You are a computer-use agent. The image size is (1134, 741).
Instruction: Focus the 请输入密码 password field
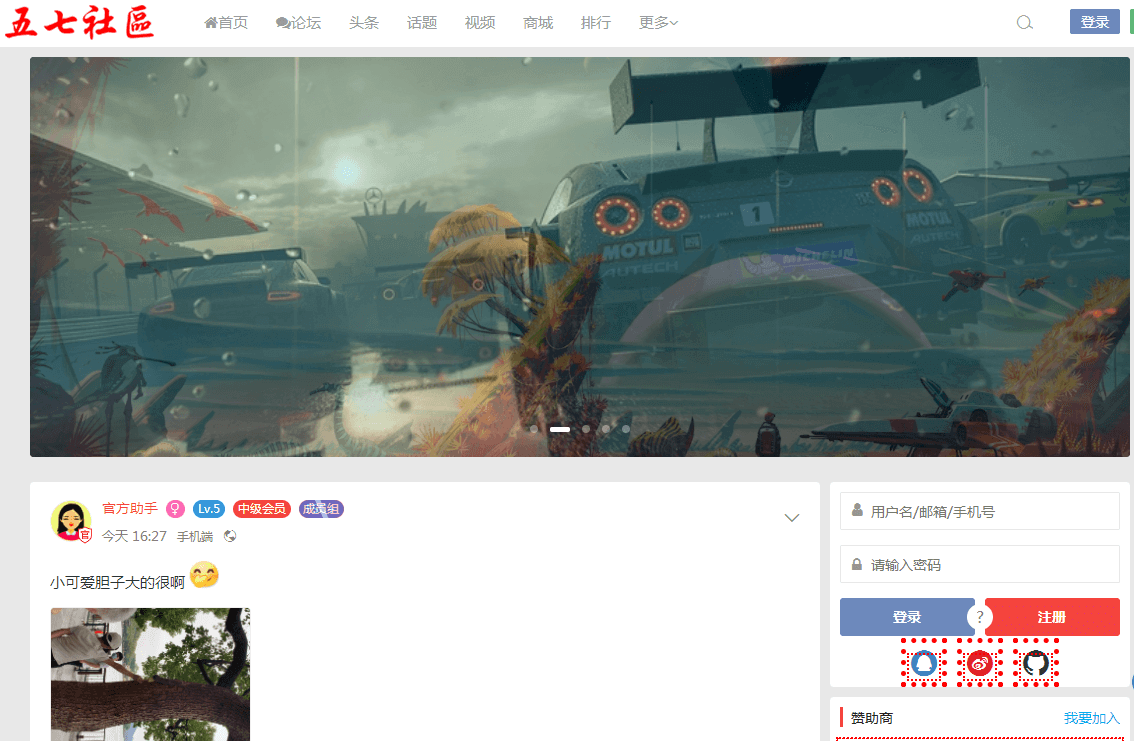[x=980, y=564]
